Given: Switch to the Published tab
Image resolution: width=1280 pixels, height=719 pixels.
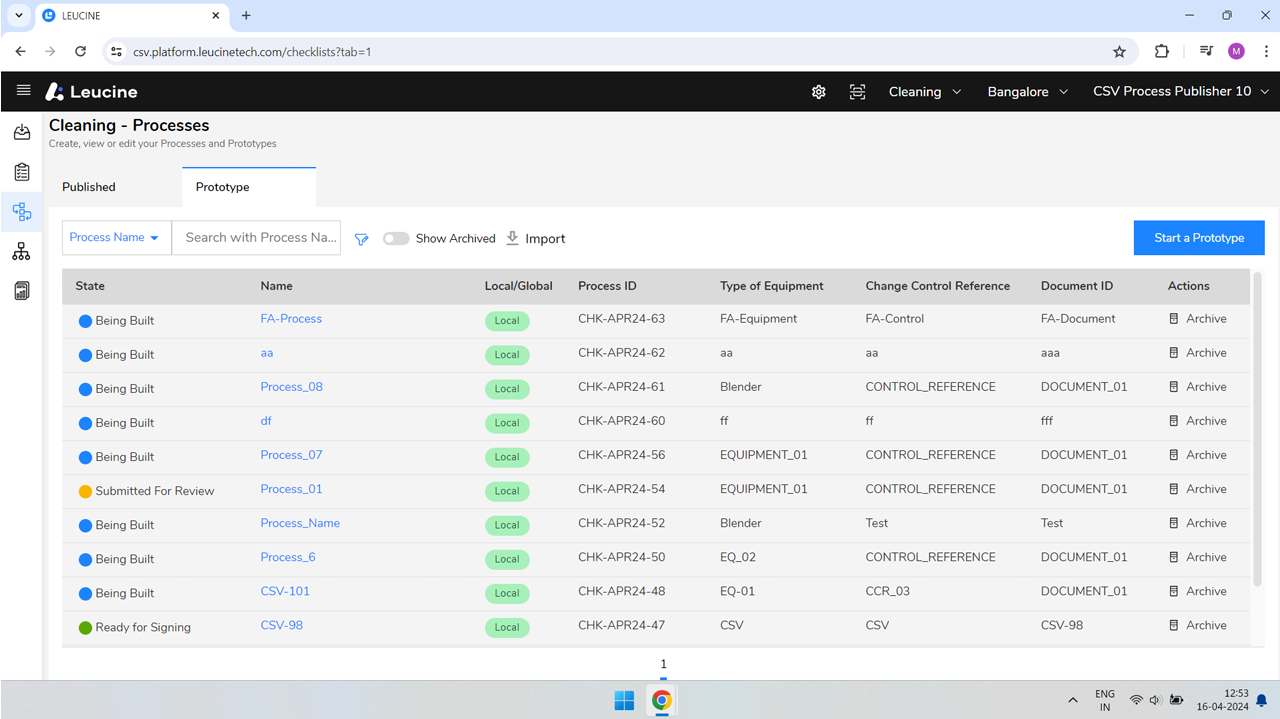Looking at the screenshot, I should point(88,187).
